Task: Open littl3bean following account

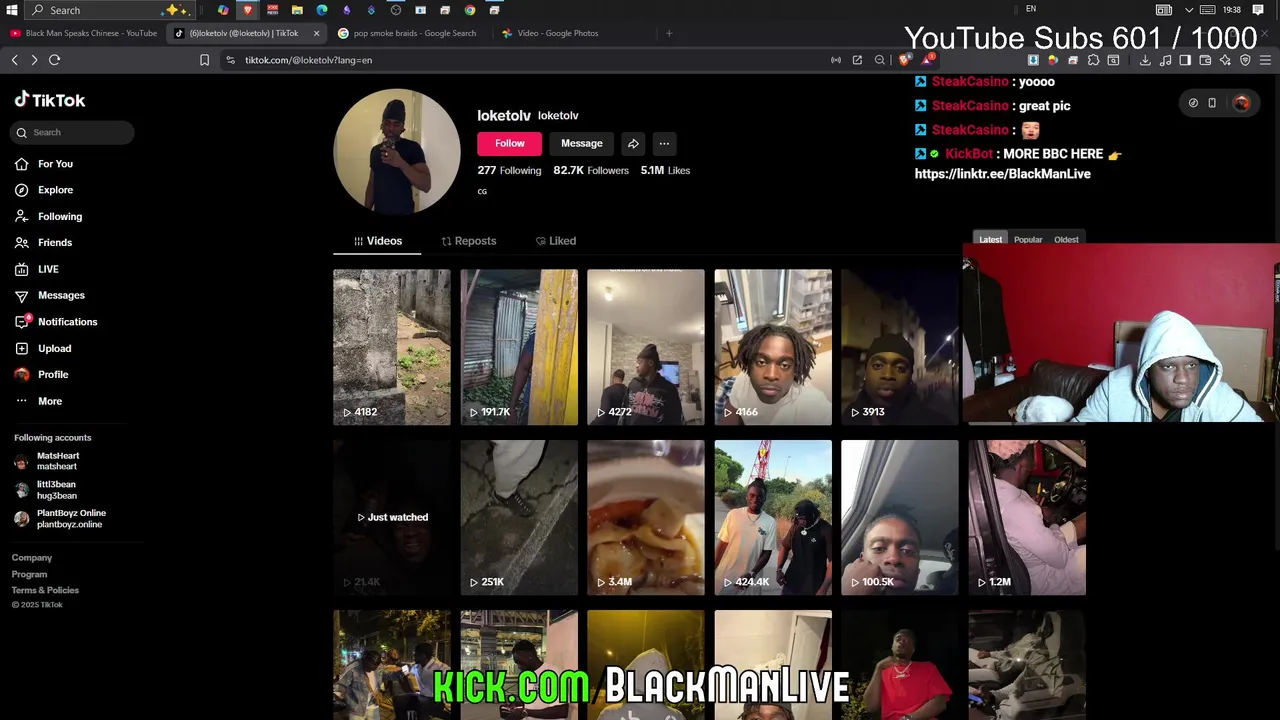Action: (x=46, y=490)
